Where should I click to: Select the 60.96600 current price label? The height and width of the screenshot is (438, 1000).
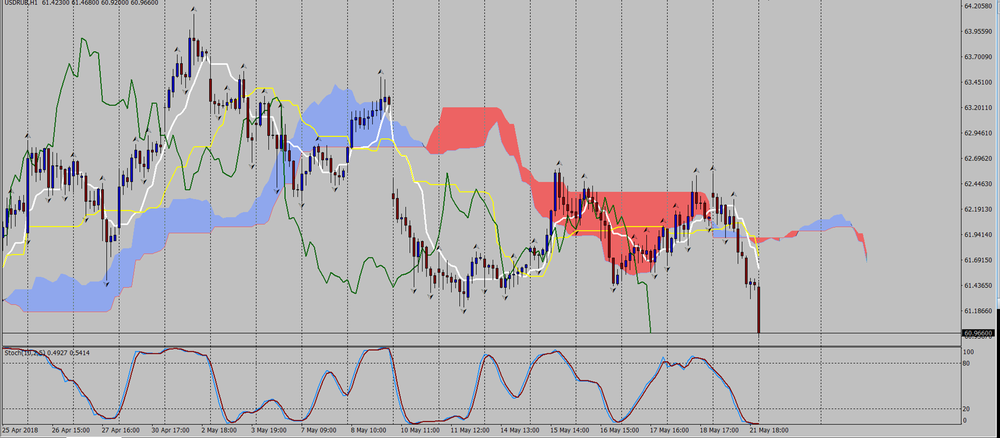point(976,333)
